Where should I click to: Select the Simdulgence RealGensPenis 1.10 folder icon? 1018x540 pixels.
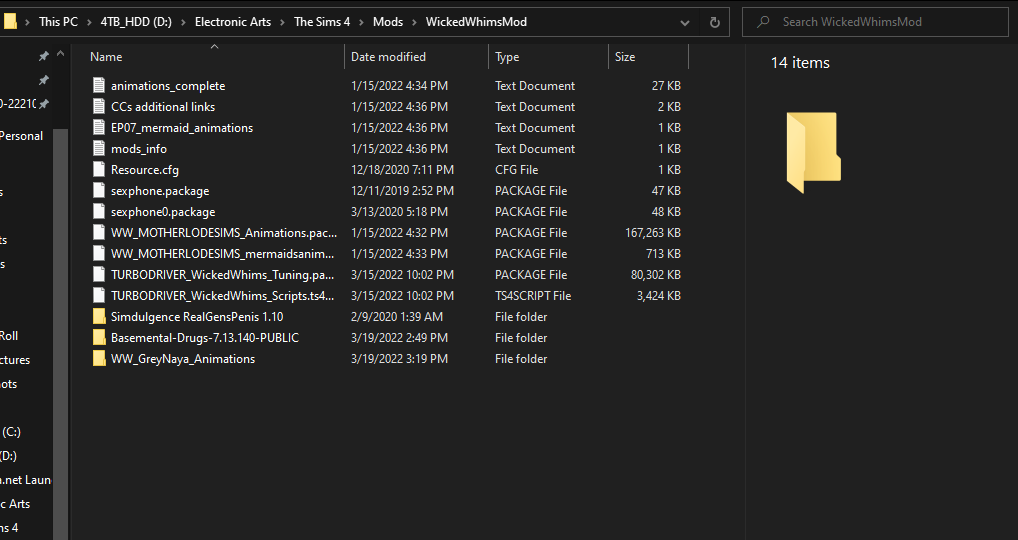click(99, 317)
